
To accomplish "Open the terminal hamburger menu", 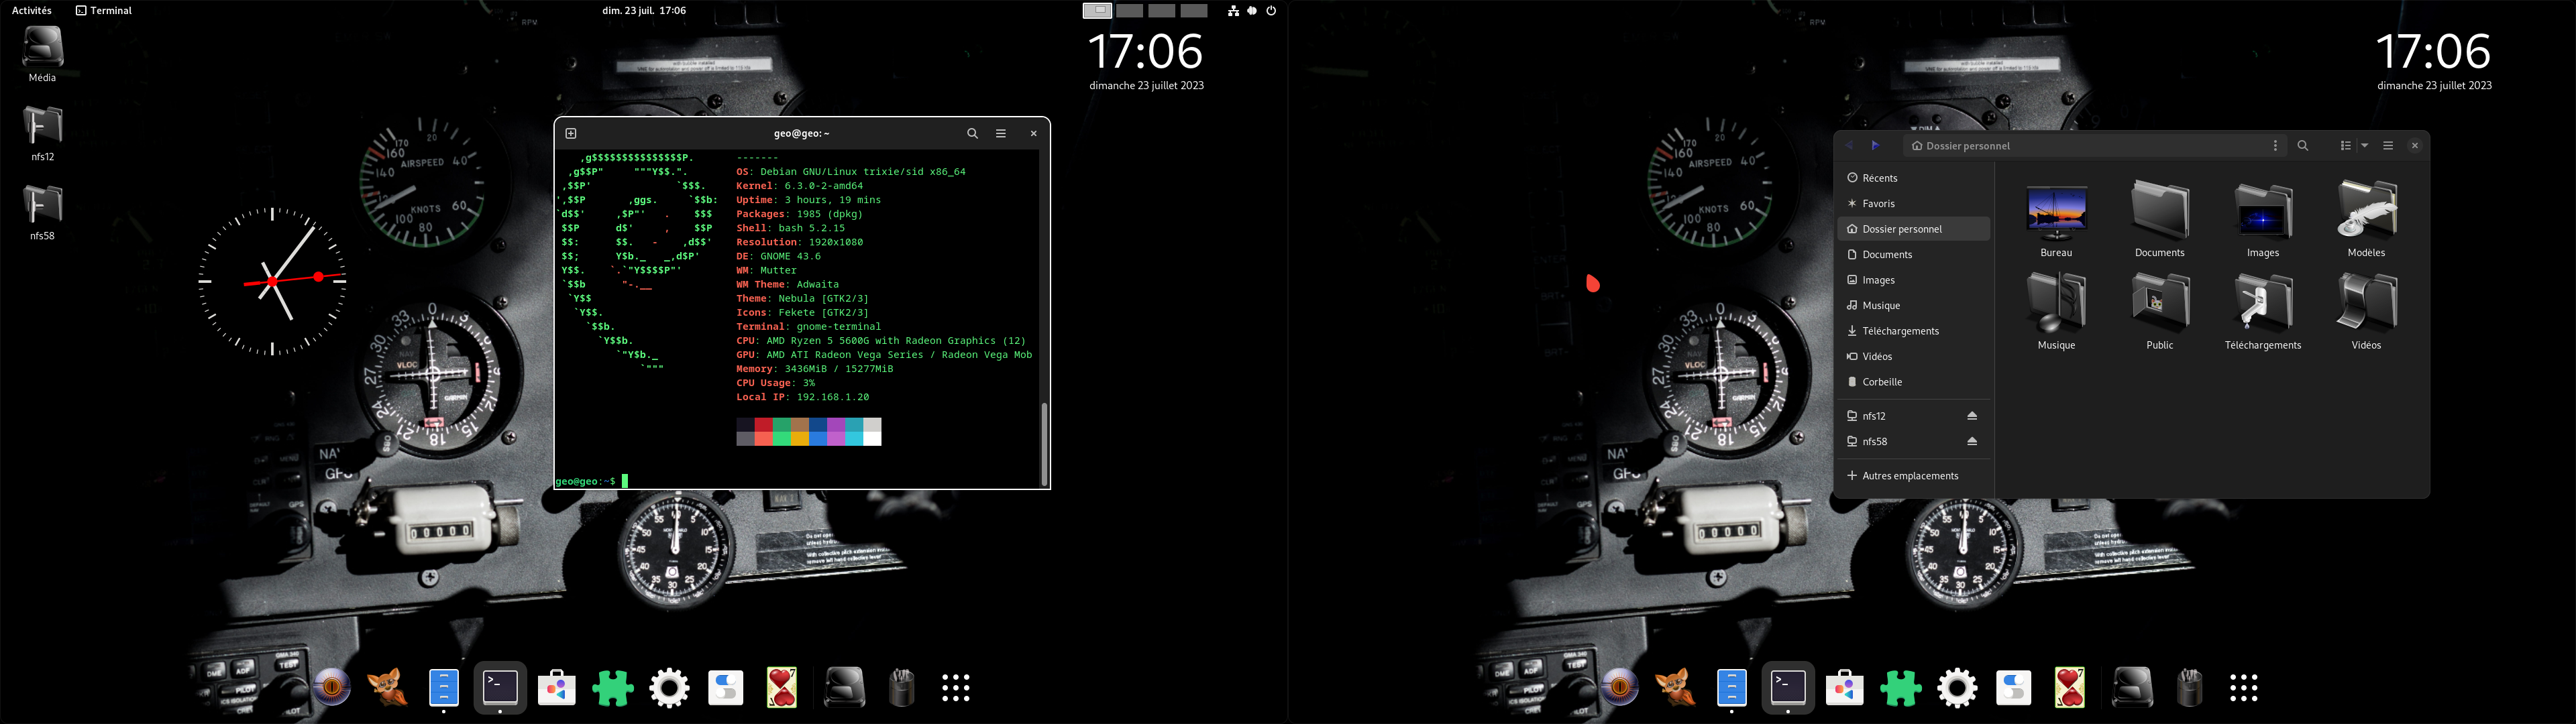I will [x=1001, y=133].
